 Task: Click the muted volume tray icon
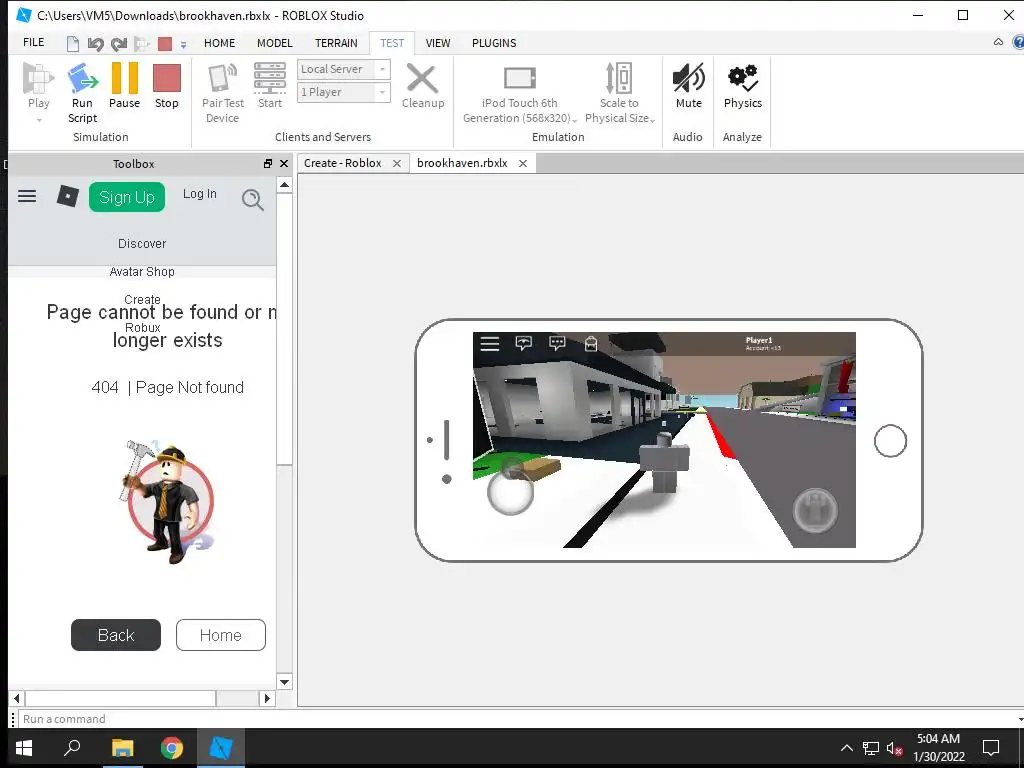click(x=894, y=748)
